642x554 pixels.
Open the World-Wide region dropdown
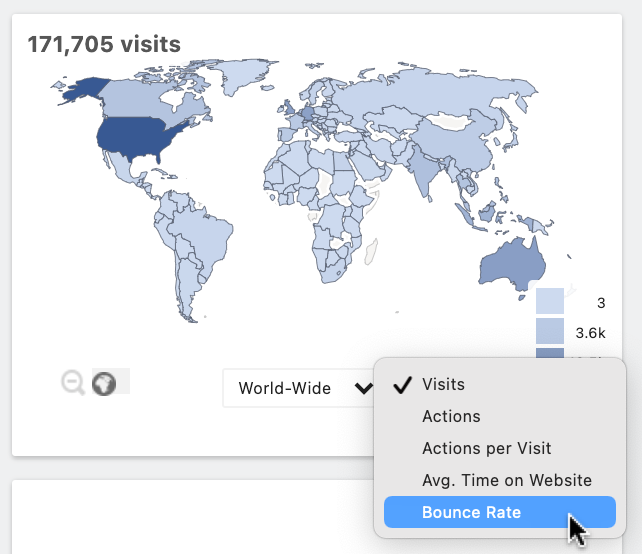click(301, 388)
